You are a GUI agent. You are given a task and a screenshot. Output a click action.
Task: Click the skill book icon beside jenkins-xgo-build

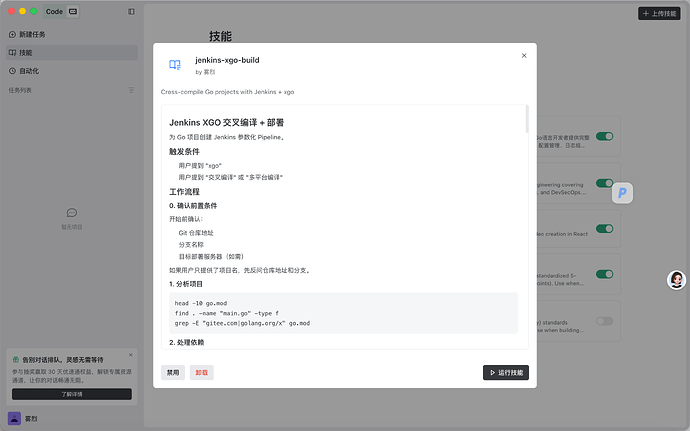coord(175,65)
